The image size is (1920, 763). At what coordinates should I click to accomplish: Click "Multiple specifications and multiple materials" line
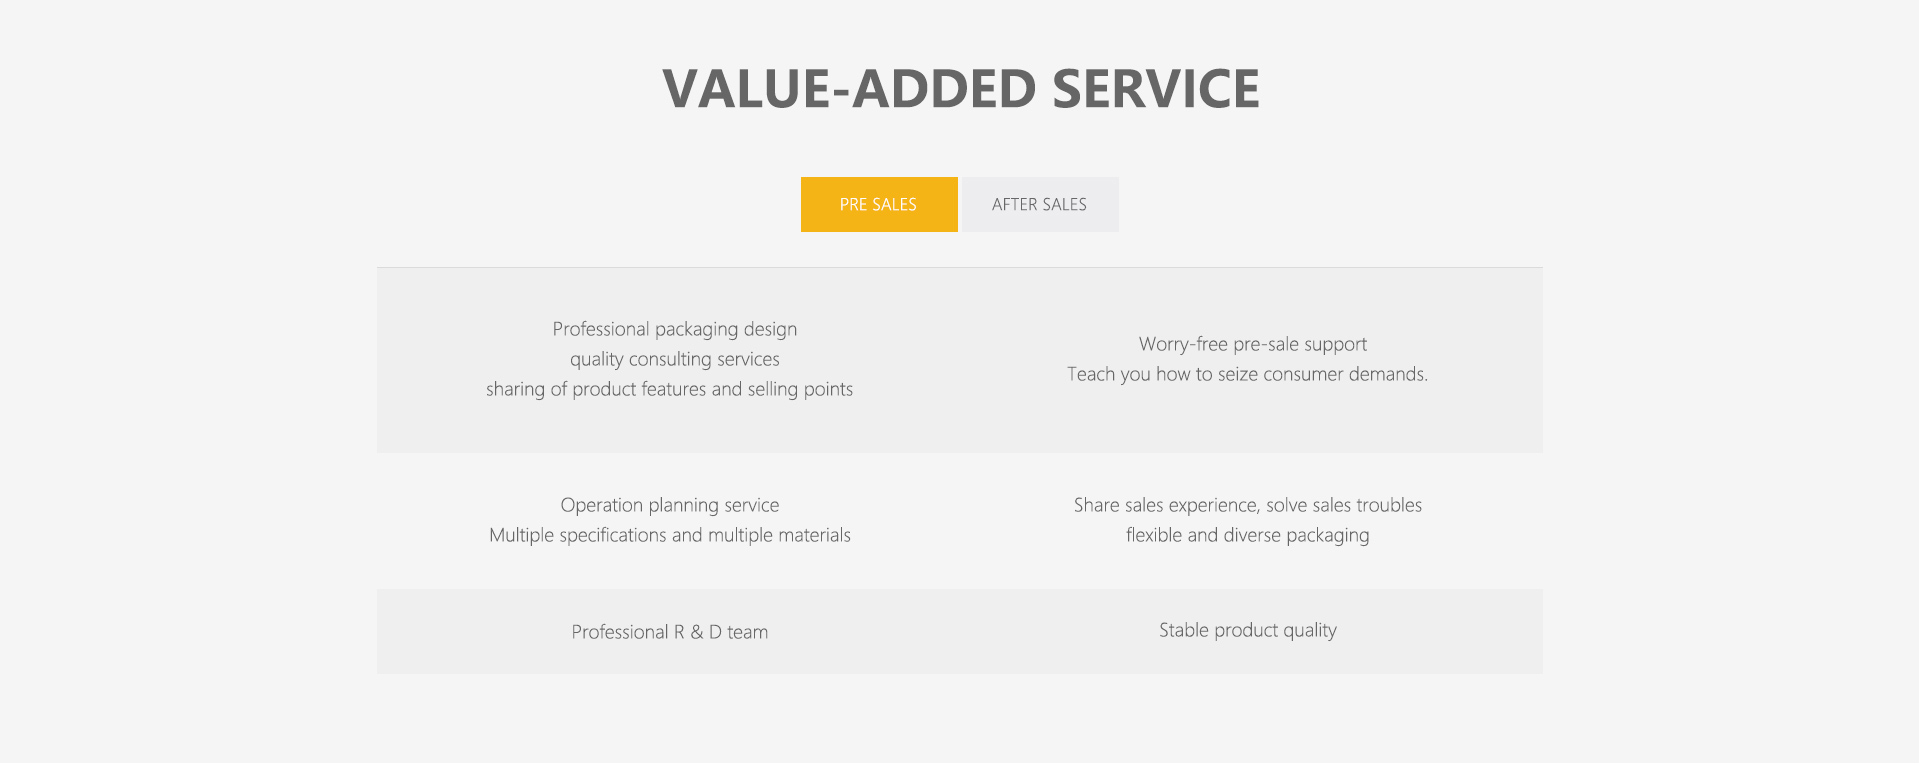(x=670, y=535)
